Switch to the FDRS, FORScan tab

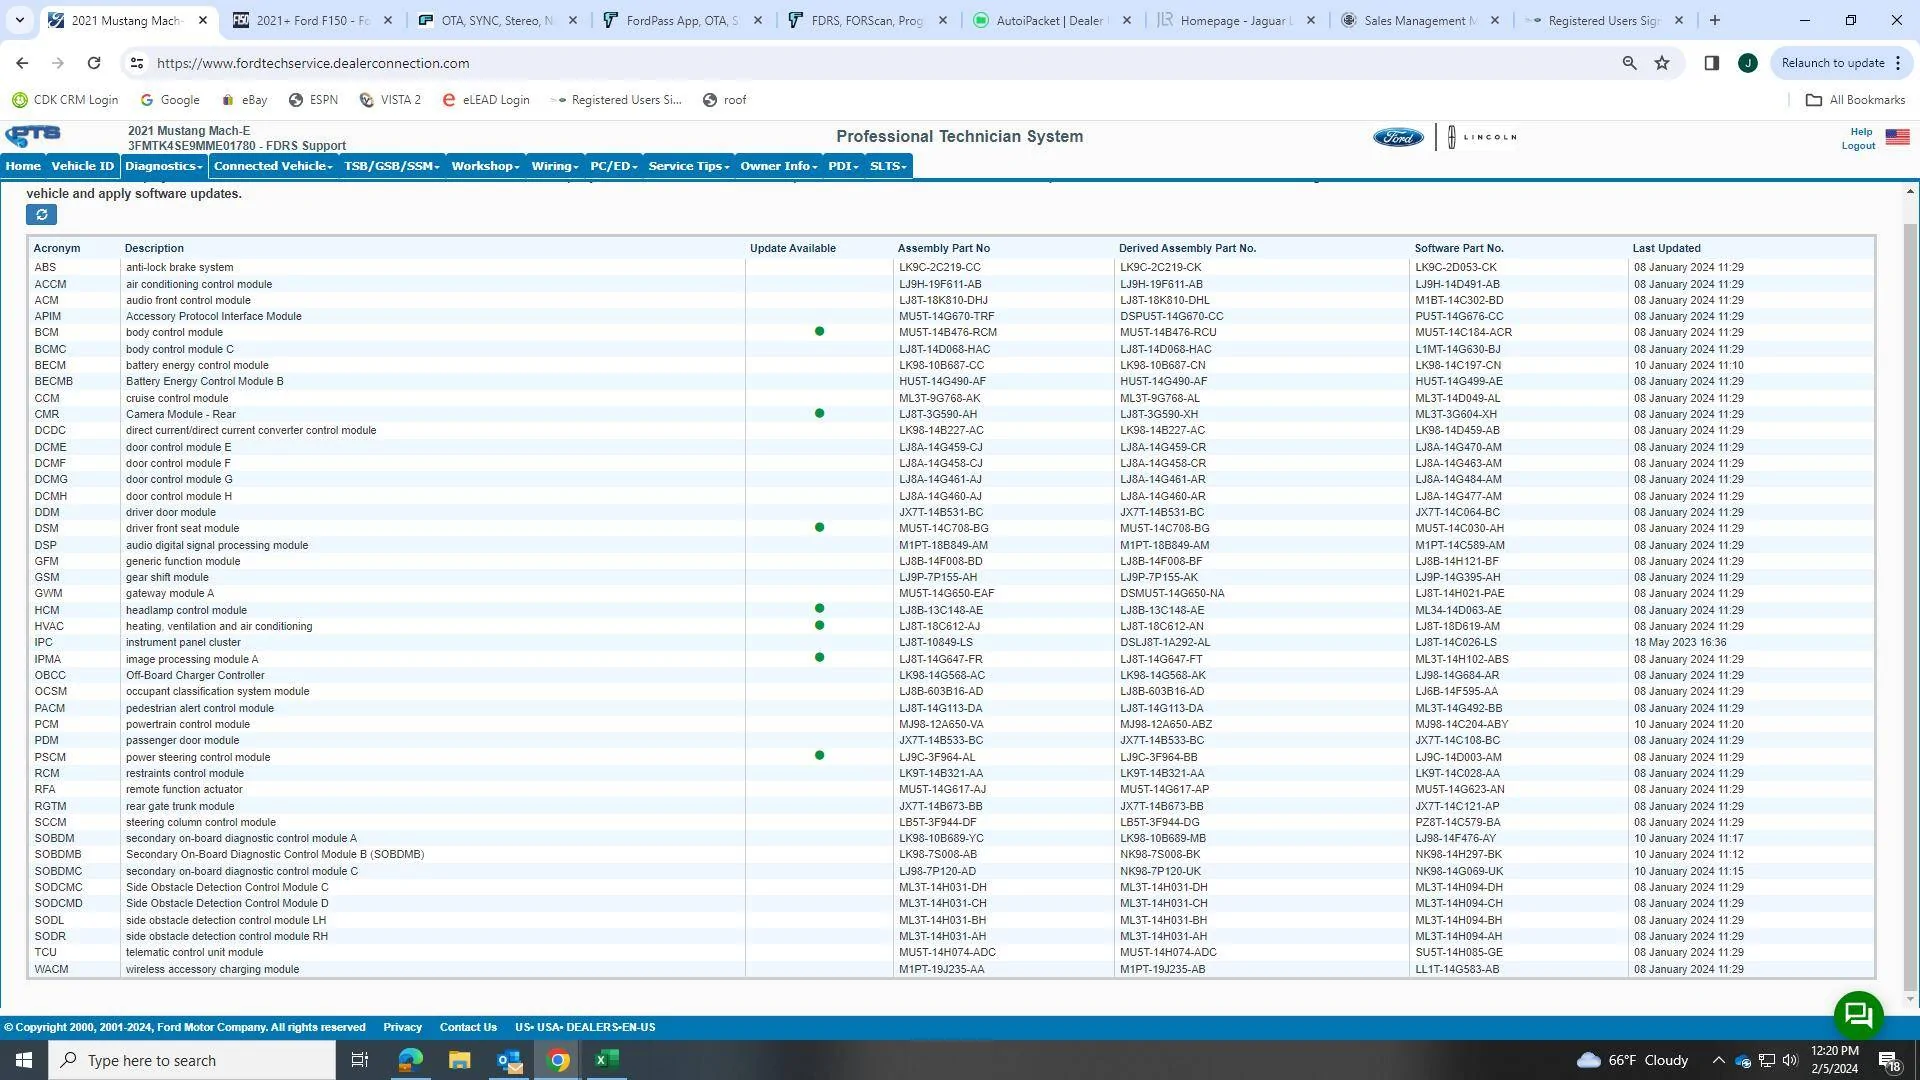point(867,20)
